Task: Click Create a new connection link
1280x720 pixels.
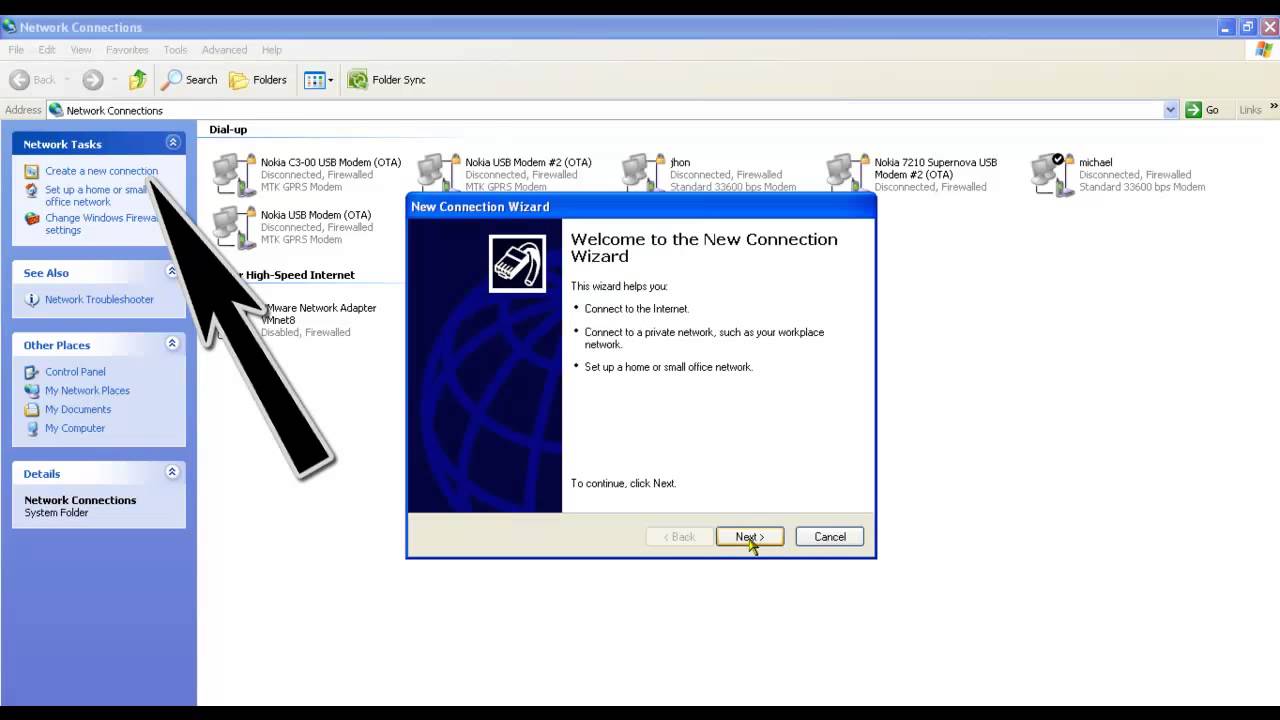Action: [x=101, y=171]
